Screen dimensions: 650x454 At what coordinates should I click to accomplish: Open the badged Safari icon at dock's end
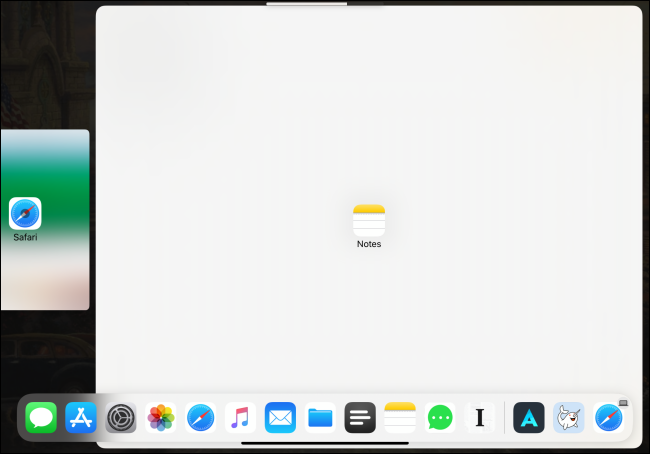[x=609, y=417]
